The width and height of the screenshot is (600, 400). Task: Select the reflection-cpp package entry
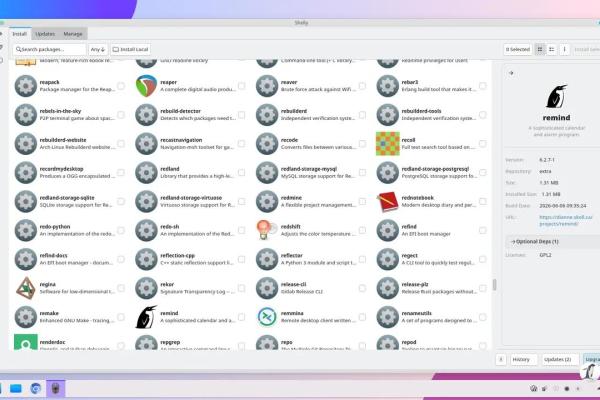click(x=191, y=259)
